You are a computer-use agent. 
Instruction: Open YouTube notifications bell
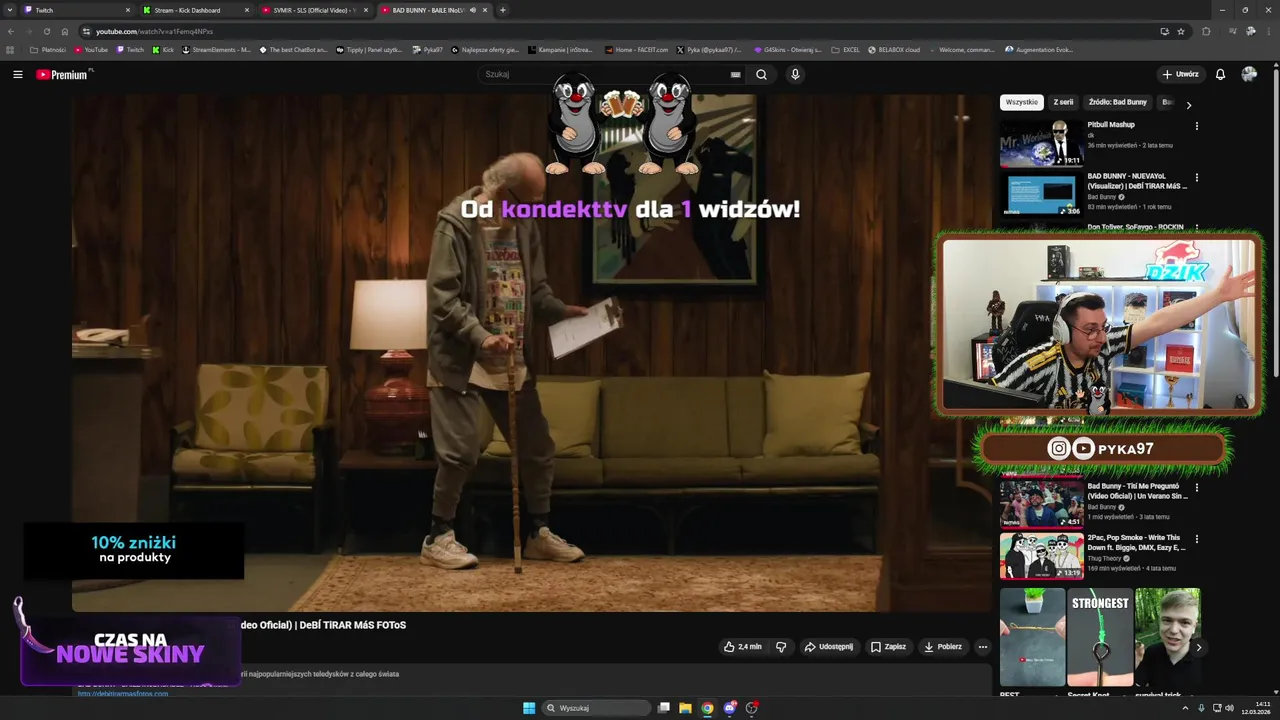(1220, 74)
